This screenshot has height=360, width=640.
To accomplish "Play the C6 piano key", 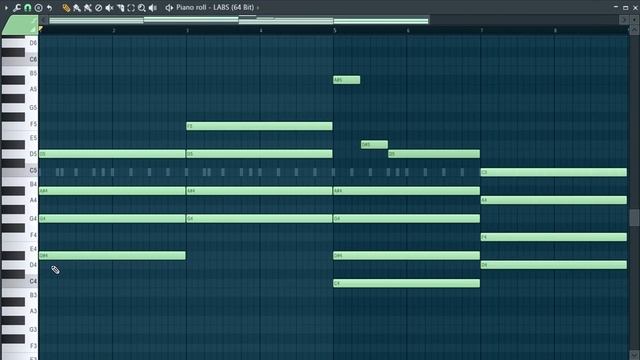I will pyautogui.click(x=20, y=60).
